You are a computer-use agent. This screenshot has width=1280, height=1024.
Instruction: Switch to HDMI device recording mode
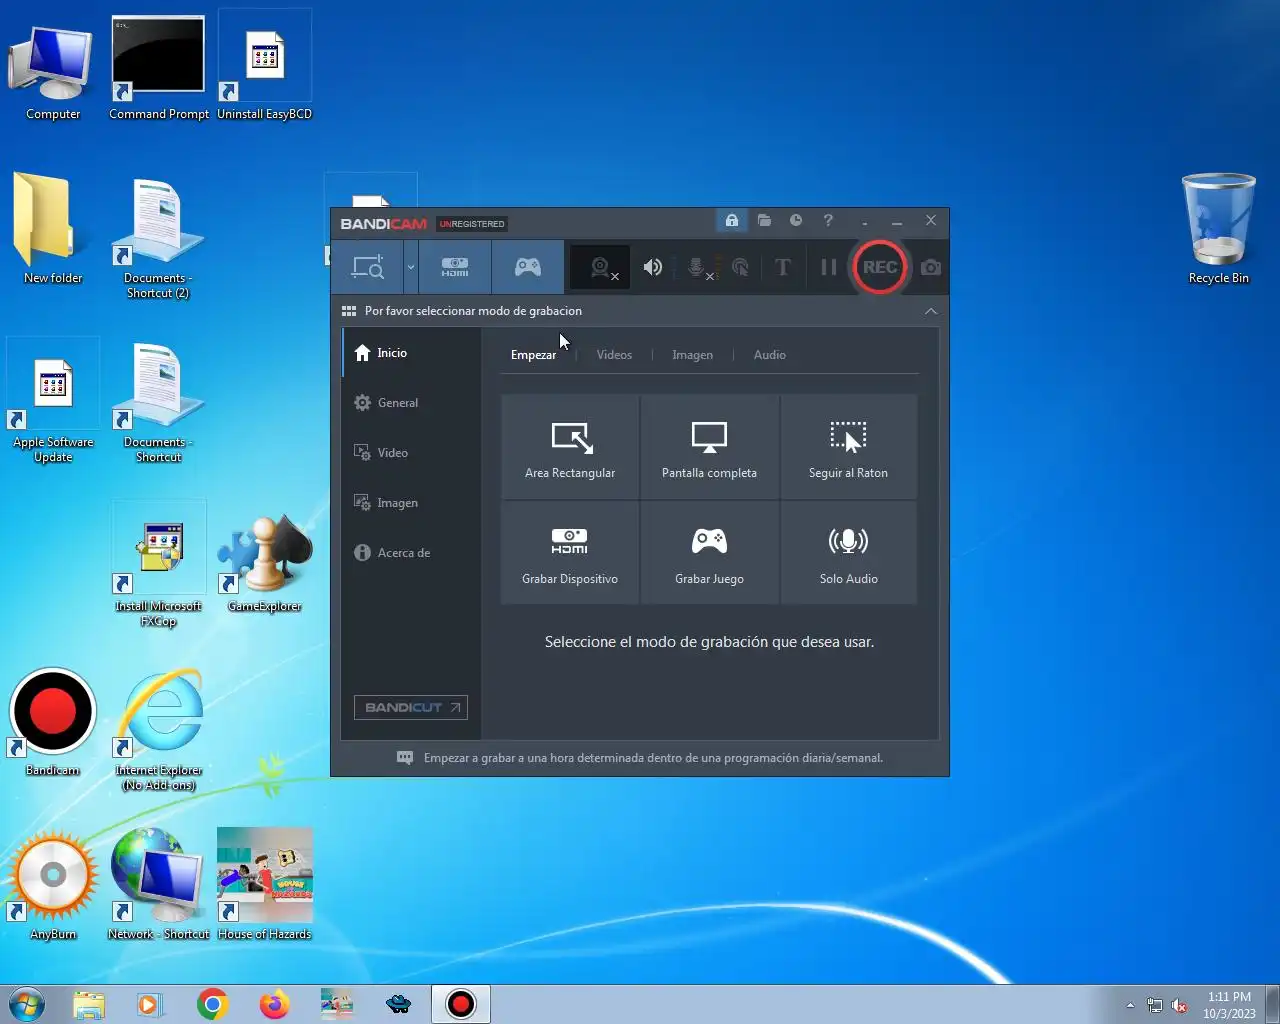click(x=455, y=267)
